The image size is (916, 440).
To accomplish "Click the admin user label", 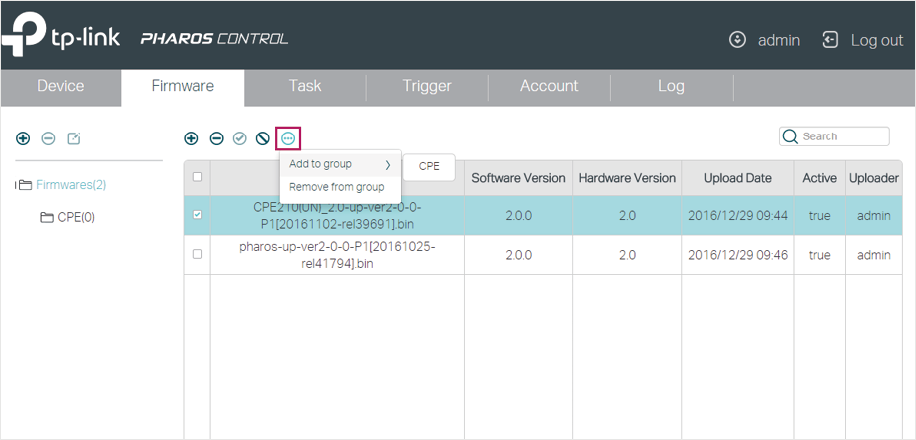I will tap(779, 40).
